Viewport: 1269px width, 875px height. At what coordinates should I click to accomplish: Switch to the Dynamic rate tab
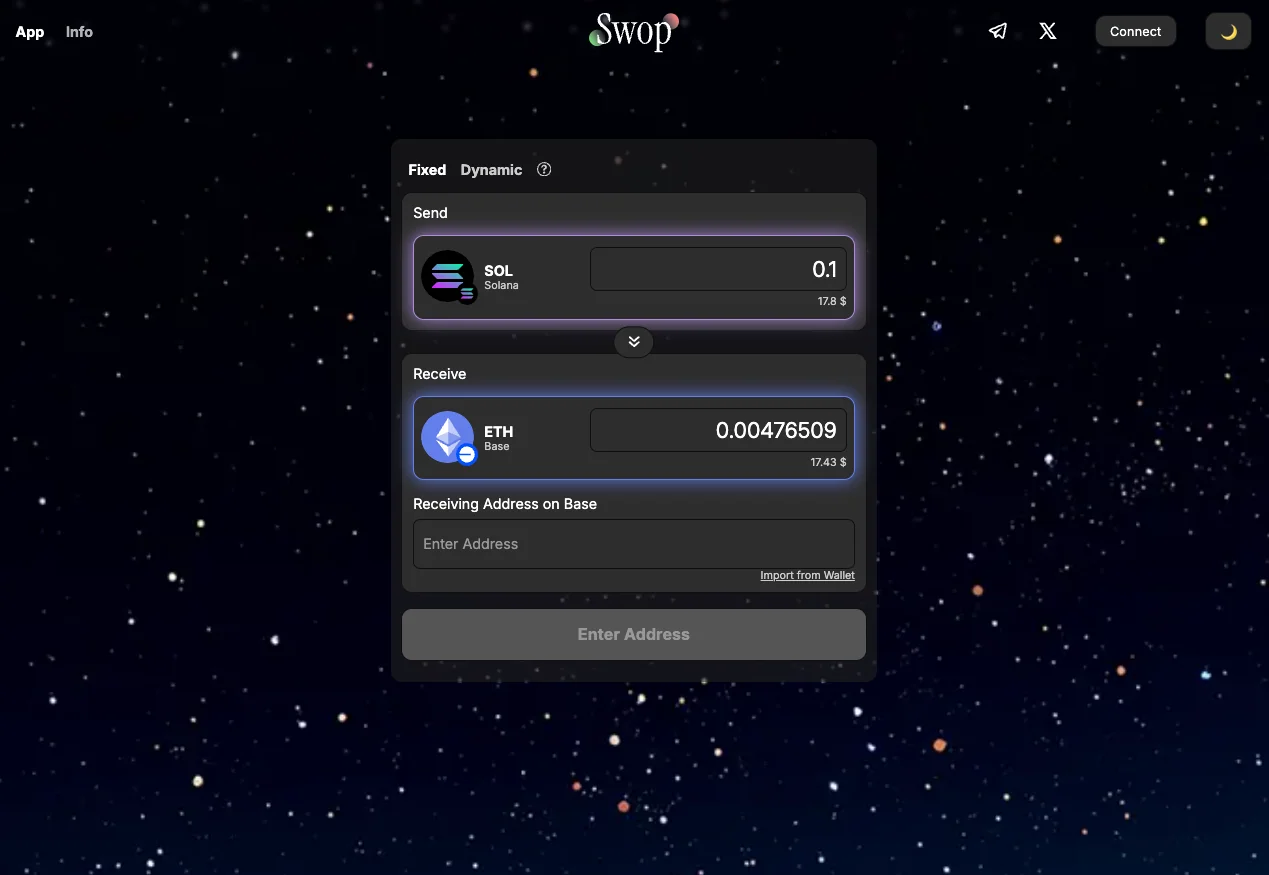491,170
